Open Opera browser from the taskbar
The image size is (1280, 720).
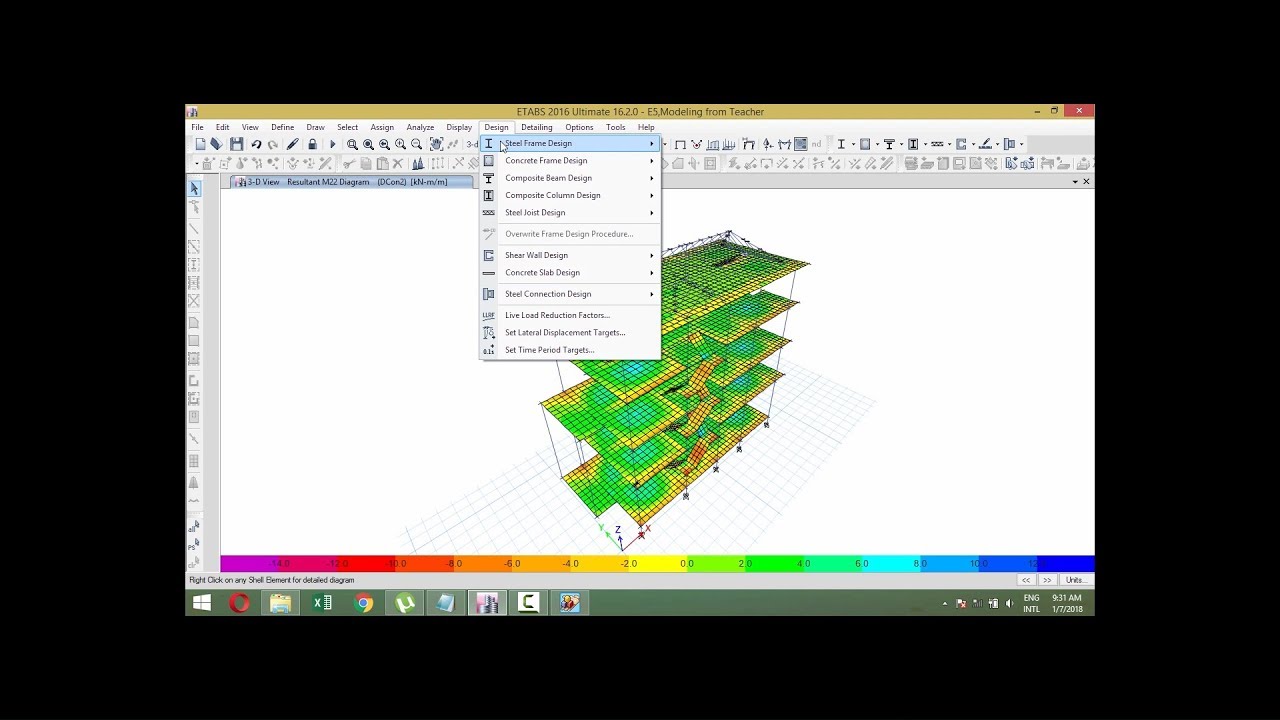pyautogui.click(x=239, y=603)
